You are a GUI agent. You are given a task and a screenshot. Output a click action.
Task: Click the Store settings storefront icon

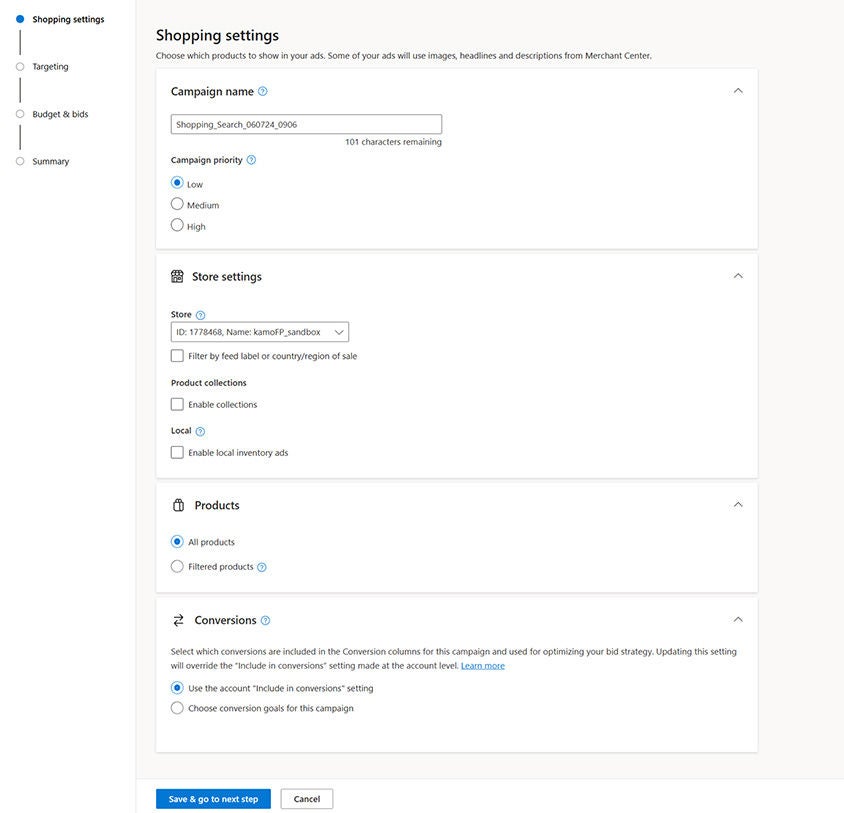point(177,277)
